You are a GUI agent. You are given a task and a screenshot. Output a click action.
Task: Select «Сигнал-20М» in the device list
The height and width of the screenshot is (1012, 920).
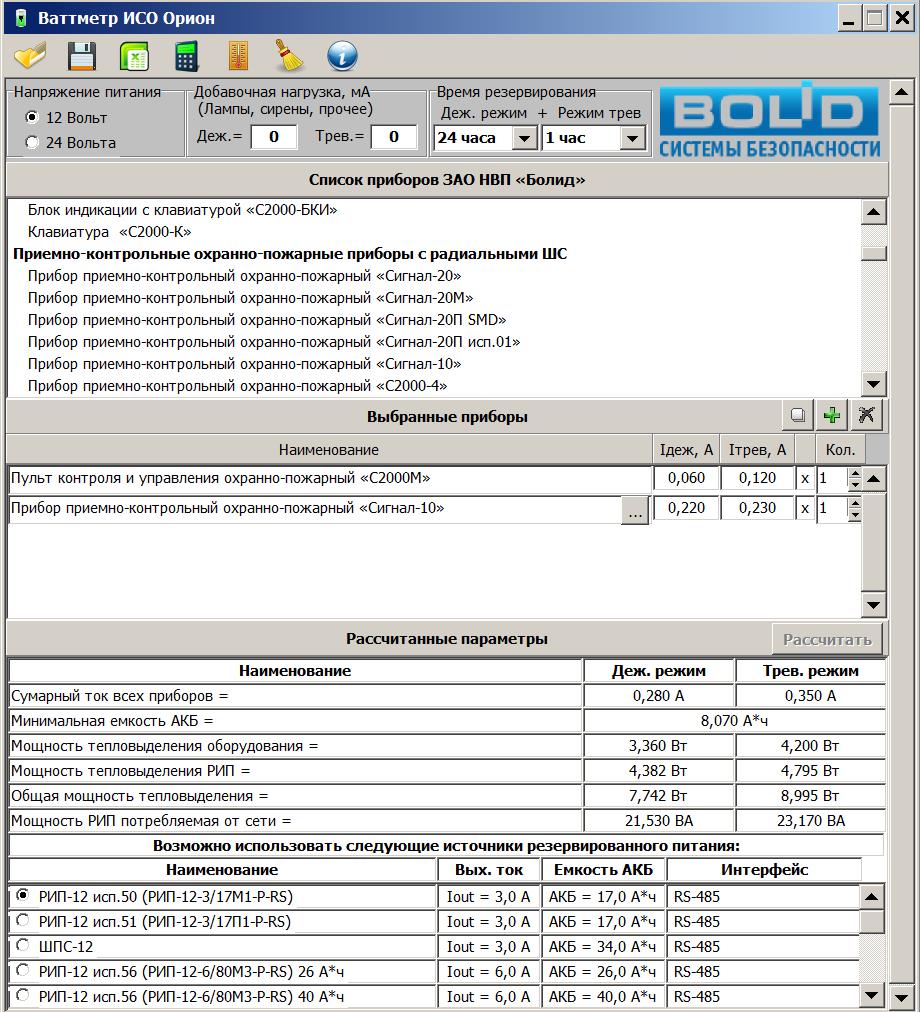click(x=250, y=298)
